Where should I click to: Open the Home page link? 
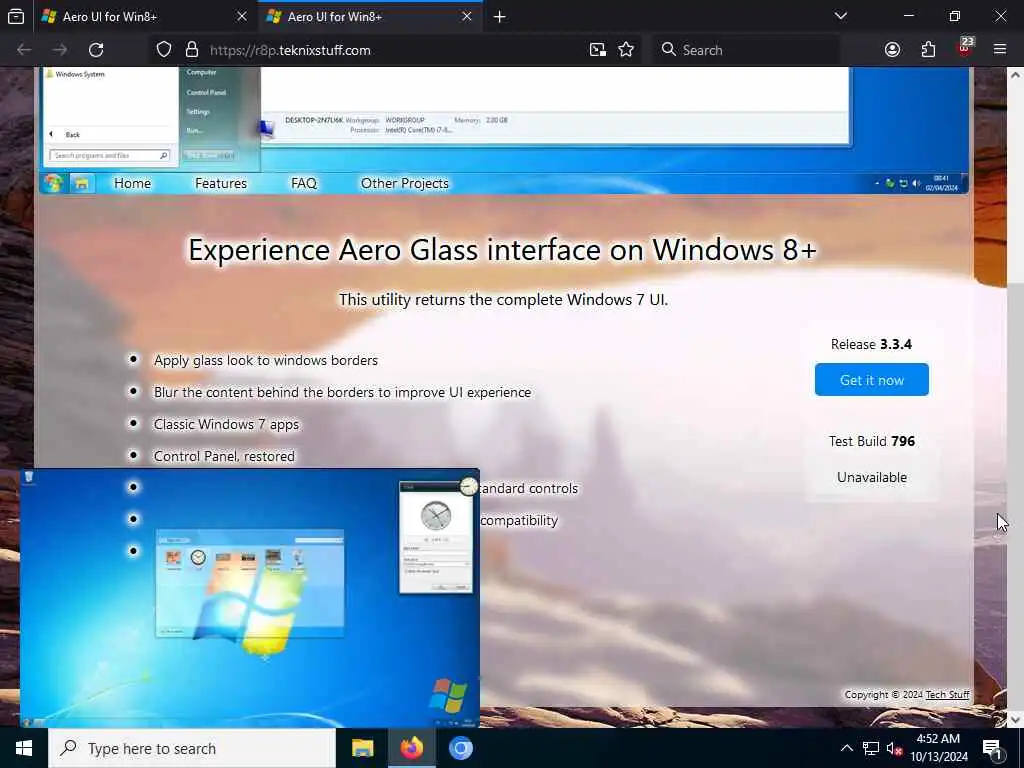[133, 184]
